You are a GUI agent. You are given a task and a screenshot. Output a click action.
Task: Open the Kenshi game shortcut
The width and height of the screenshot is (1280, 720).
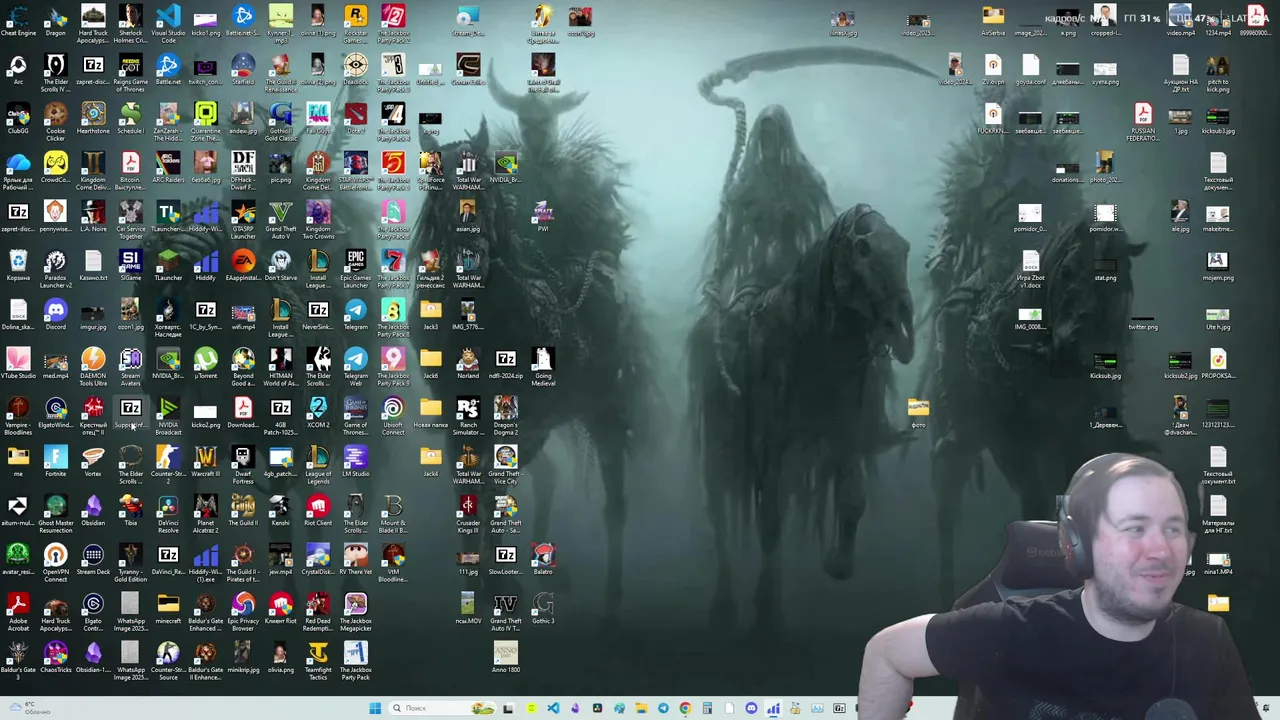[x=281, y=507]
